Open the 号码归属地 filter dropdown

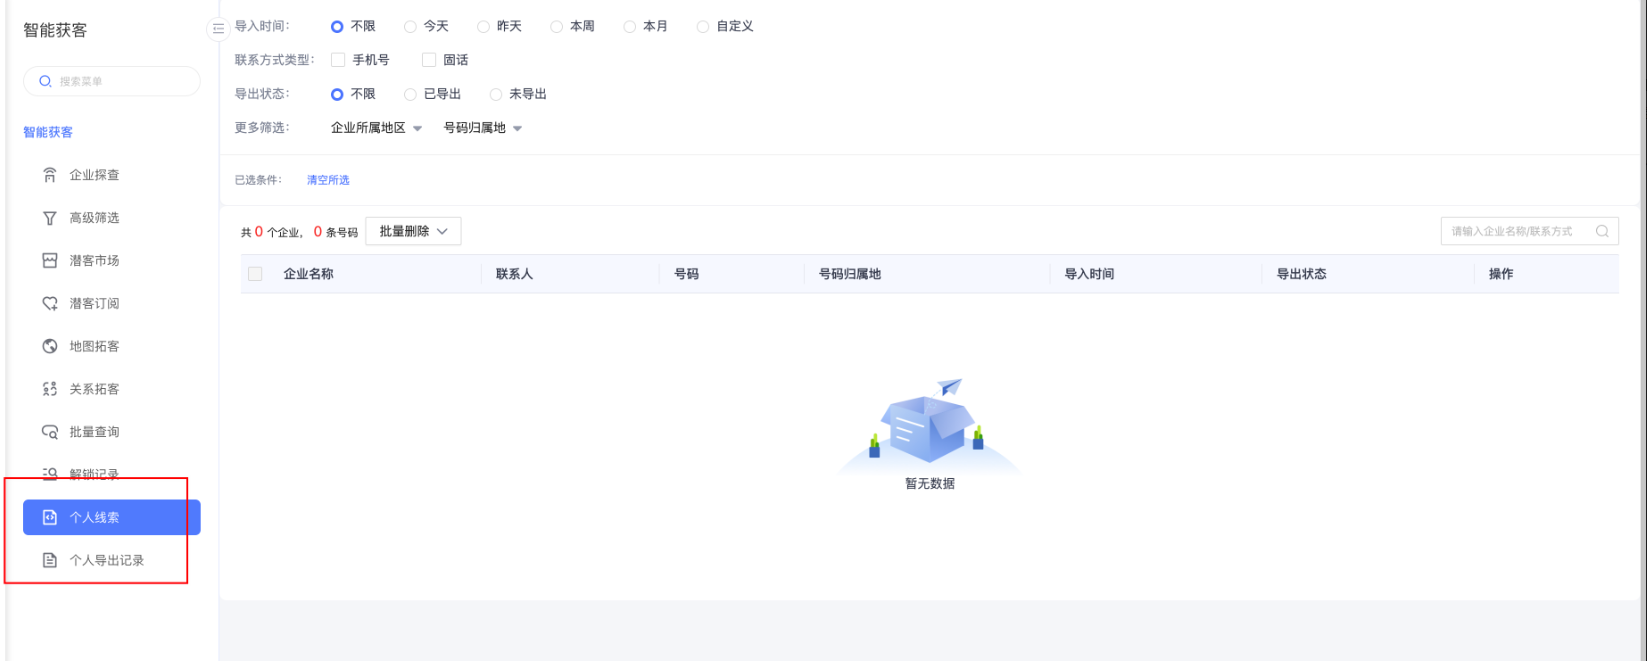(483, 128)
